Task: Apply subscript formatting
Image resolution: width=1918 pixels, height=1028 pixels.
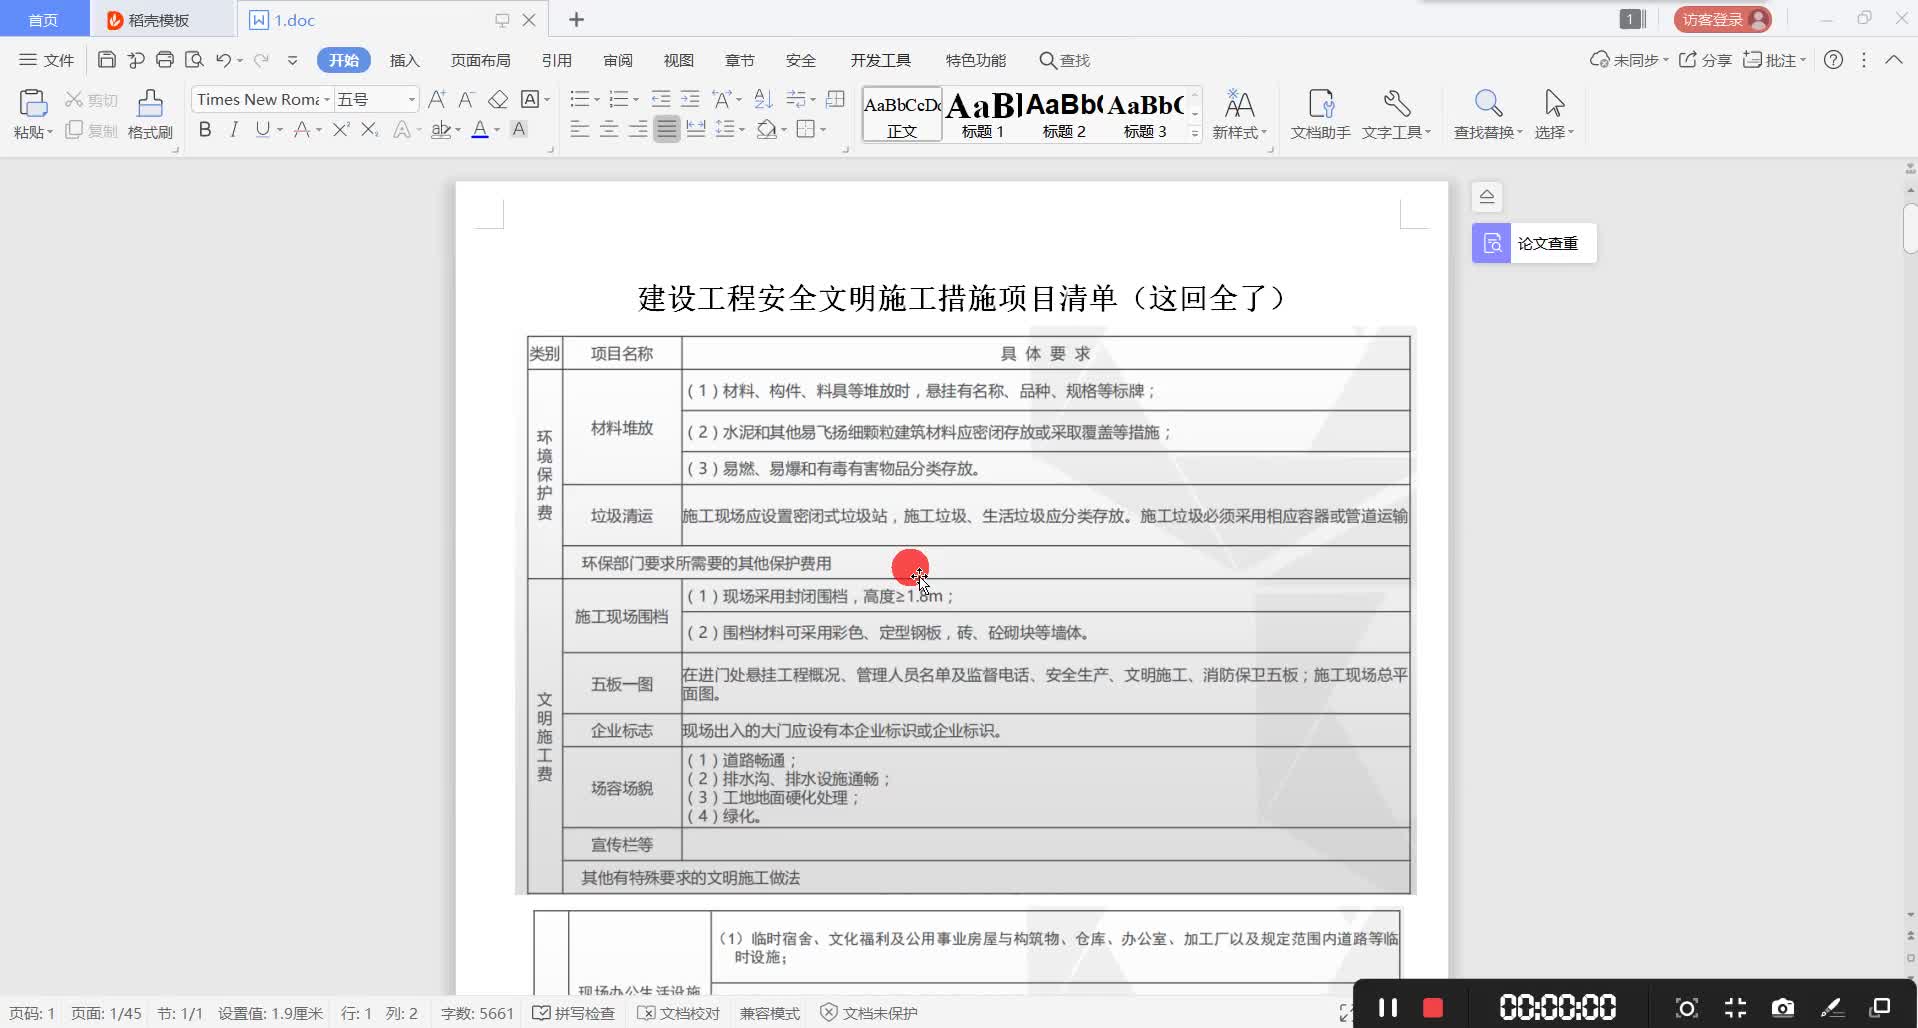Action: pos(369,129)
